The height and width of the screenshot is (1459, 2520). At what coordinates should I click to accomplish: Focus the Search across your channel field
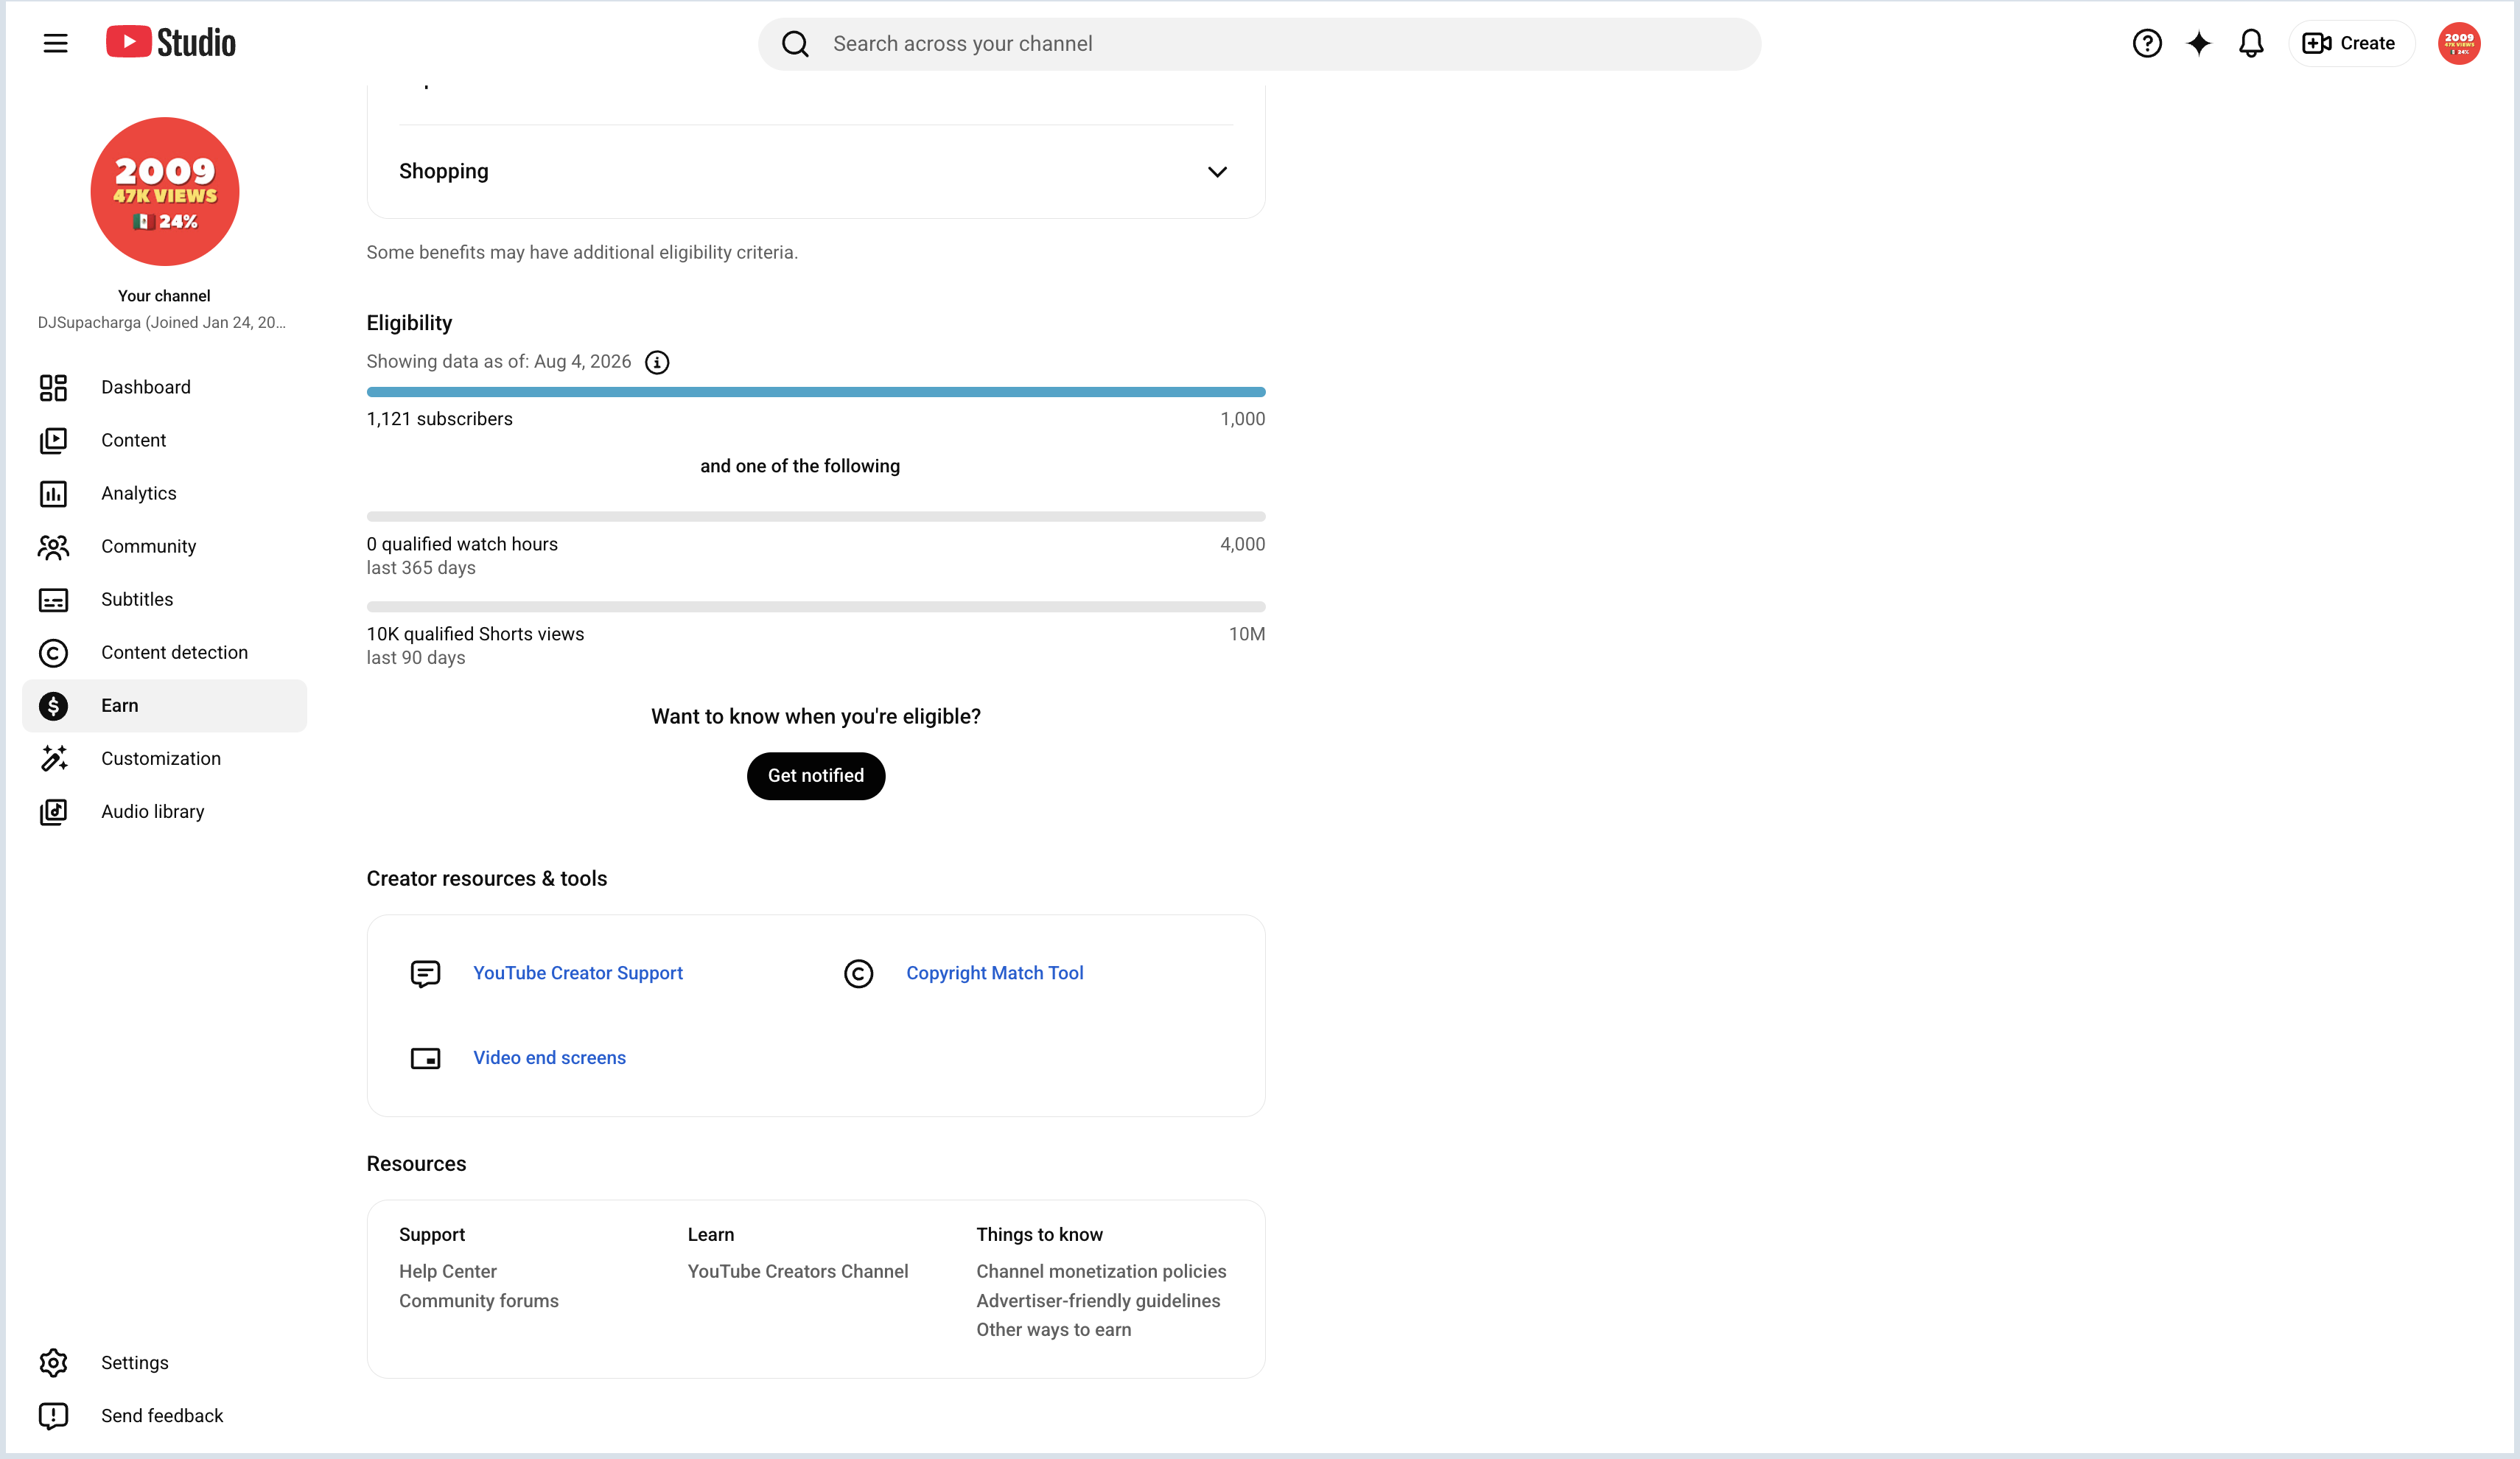pos(1259,44)
